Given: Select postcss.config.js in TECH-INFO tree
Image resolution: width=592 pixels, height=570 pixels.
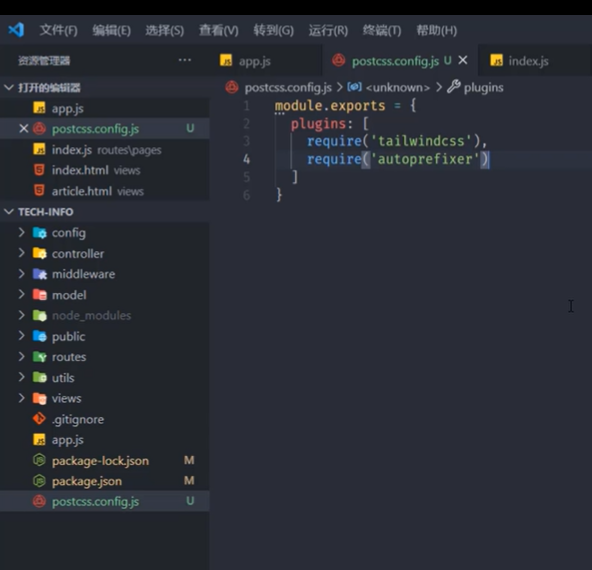Looking at the screenshot, I should pyautogui.click(x=105, y=501).
